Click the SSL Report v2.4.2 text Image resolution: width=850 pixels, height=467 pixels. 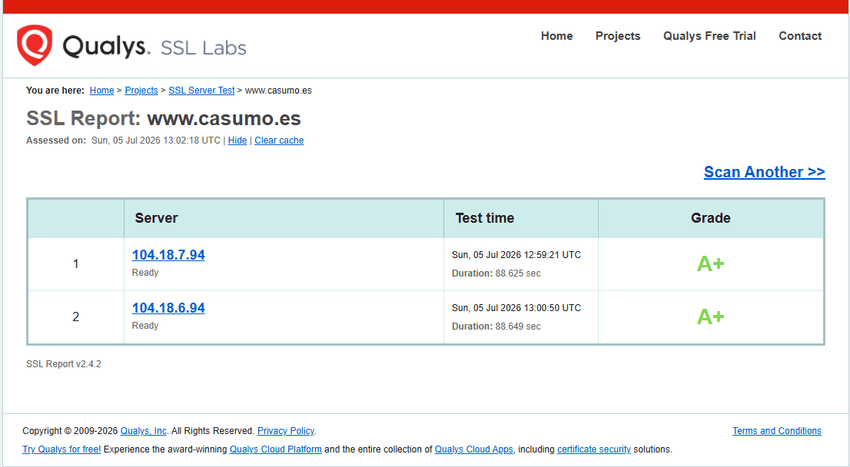pos(63,364)
